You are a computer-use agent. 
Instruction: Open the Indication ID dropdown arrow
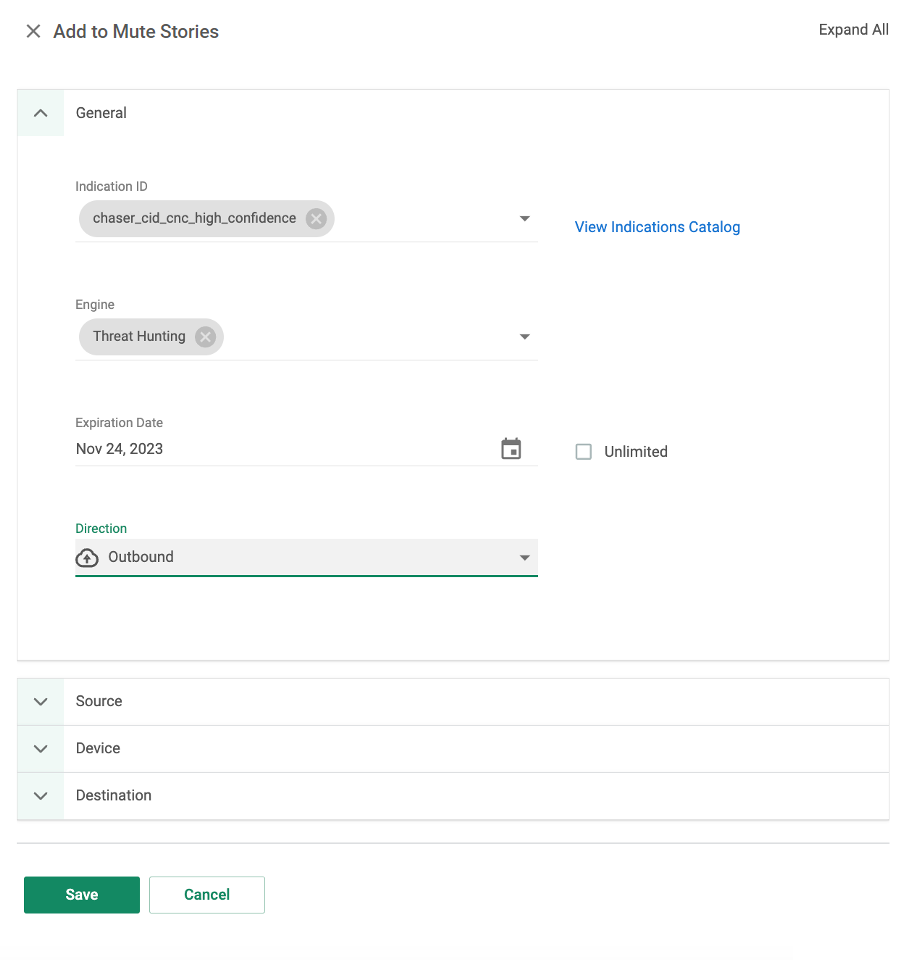(x=524, y=218)
